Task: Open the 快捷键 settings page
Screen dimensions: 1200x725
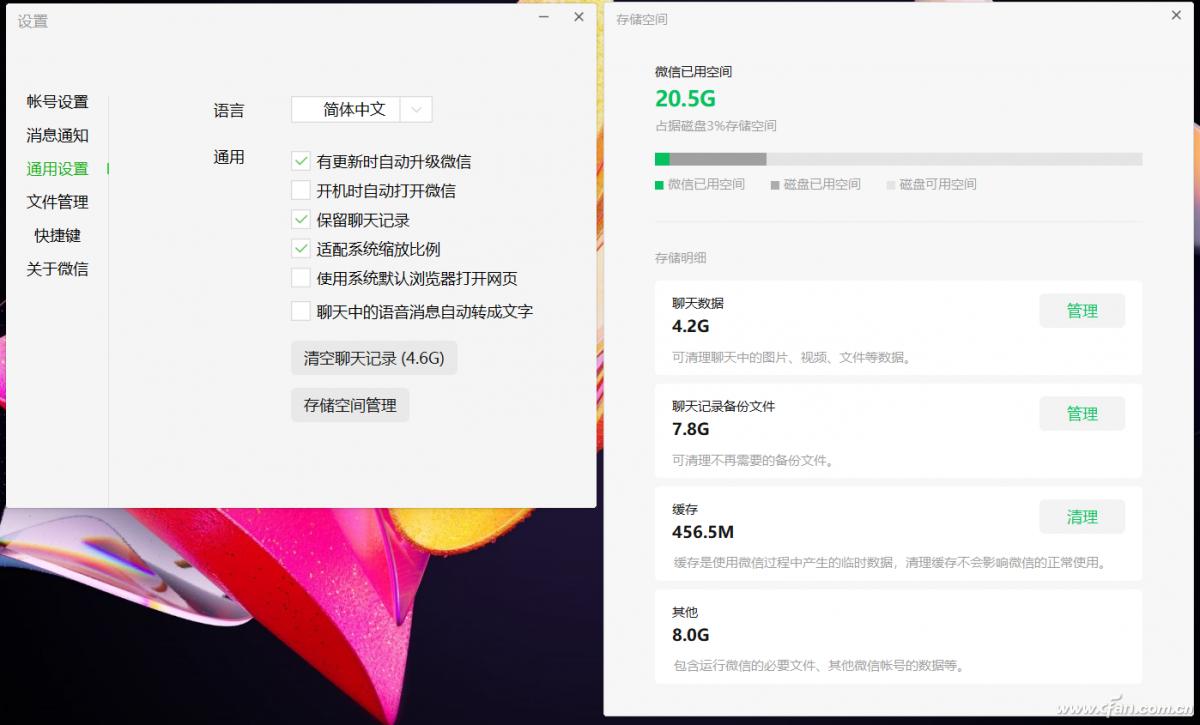Action: (57, 235)
